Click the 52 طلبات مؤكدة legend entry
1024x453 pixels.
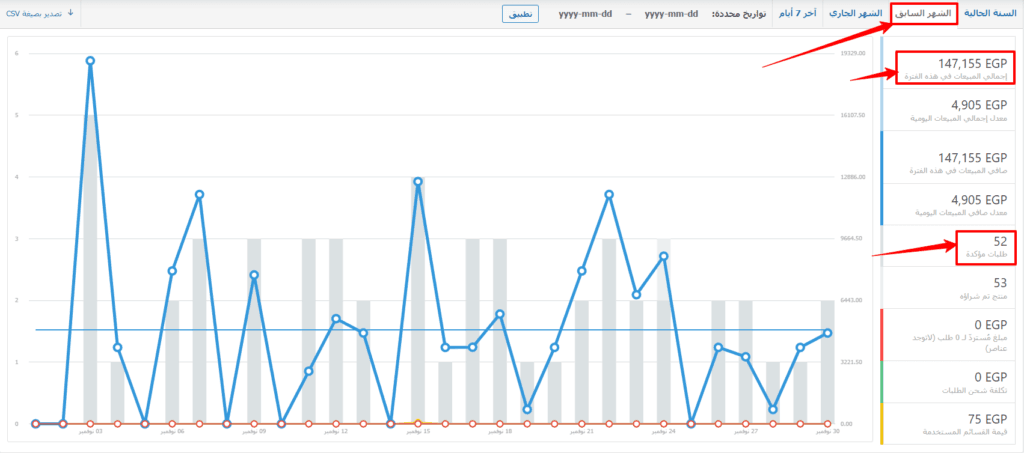click(948, 247)
